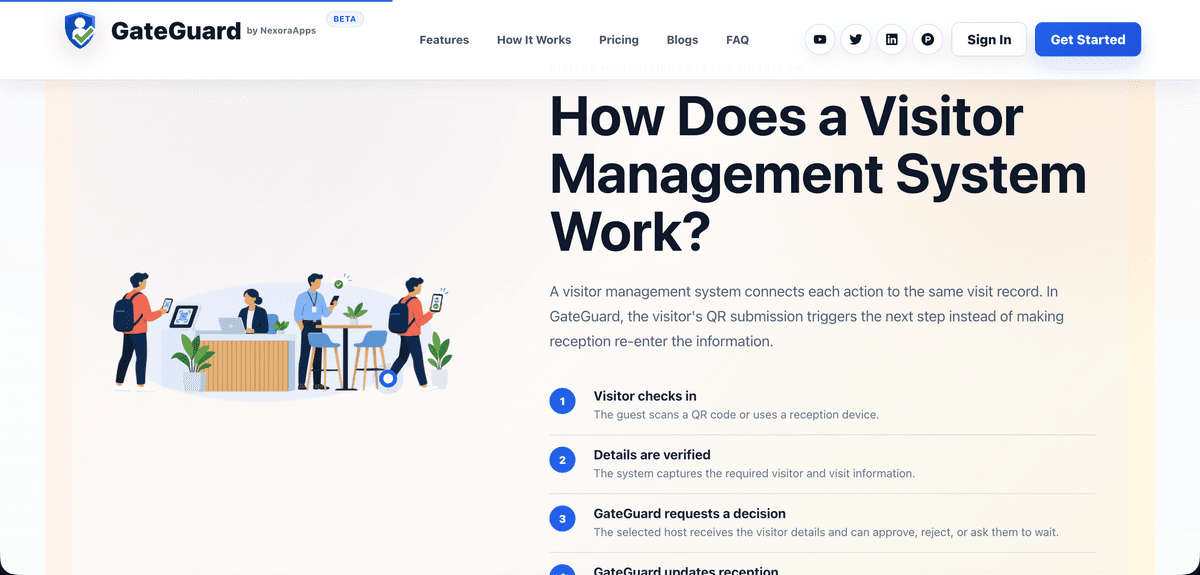This screenshot has height=575, width=1200.
Task: Click the GateGuard brand name text
Action: click(175, 31)
